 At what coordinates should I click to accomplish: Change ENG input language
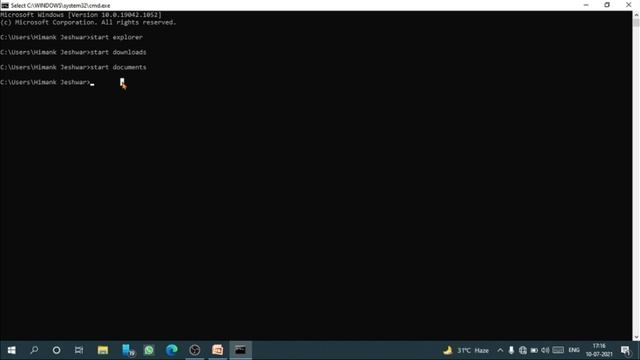click(574, 350)
